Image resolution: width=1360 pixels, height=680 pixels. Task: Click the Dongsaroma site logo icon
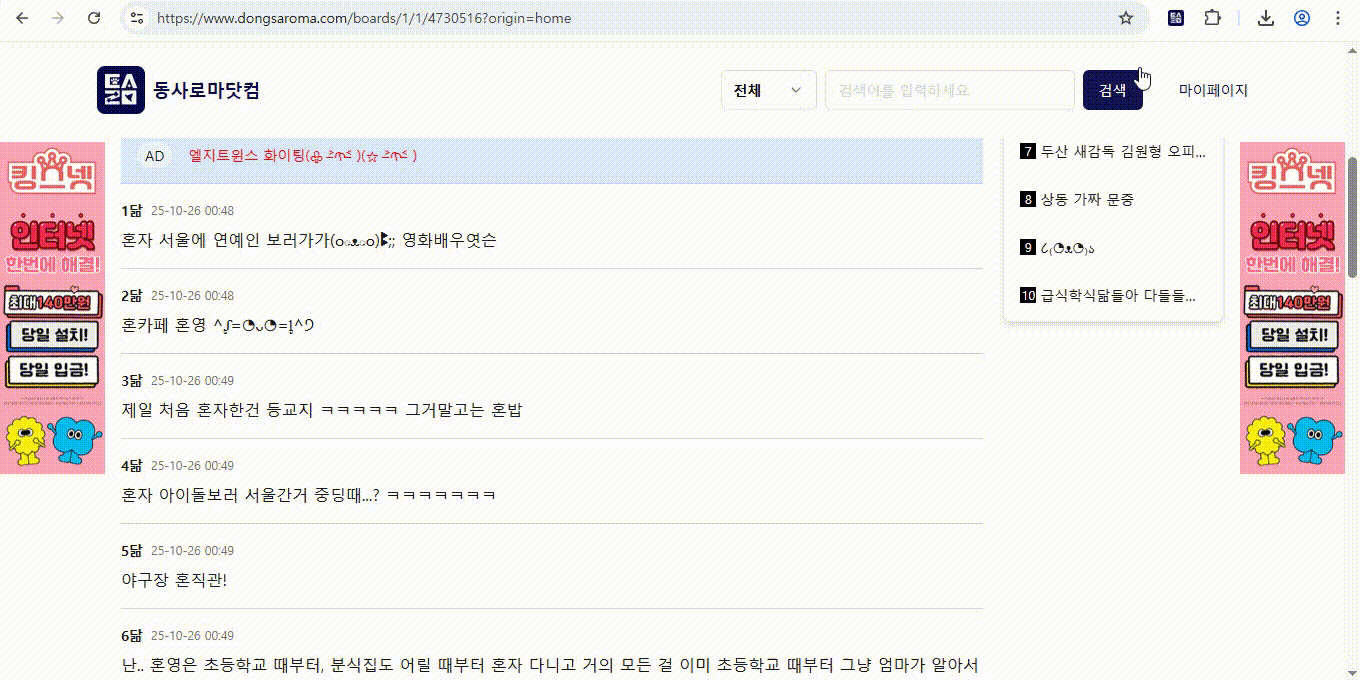click(121, 90)
